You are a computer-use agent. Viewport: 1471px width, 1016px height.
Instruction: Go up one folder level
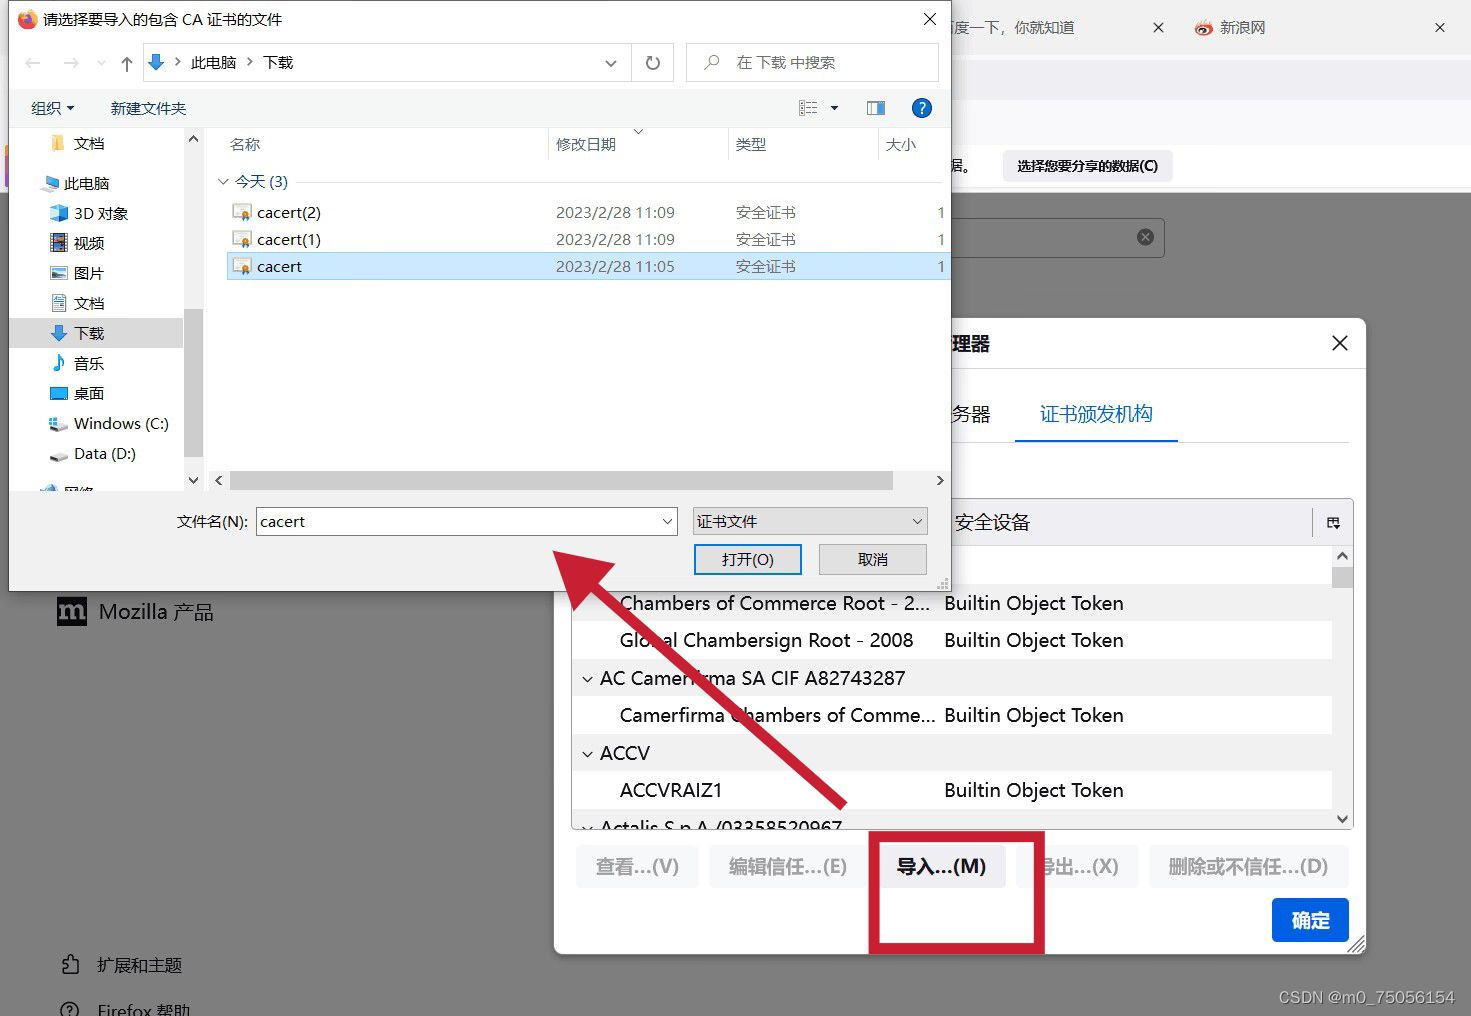point(126,63)
